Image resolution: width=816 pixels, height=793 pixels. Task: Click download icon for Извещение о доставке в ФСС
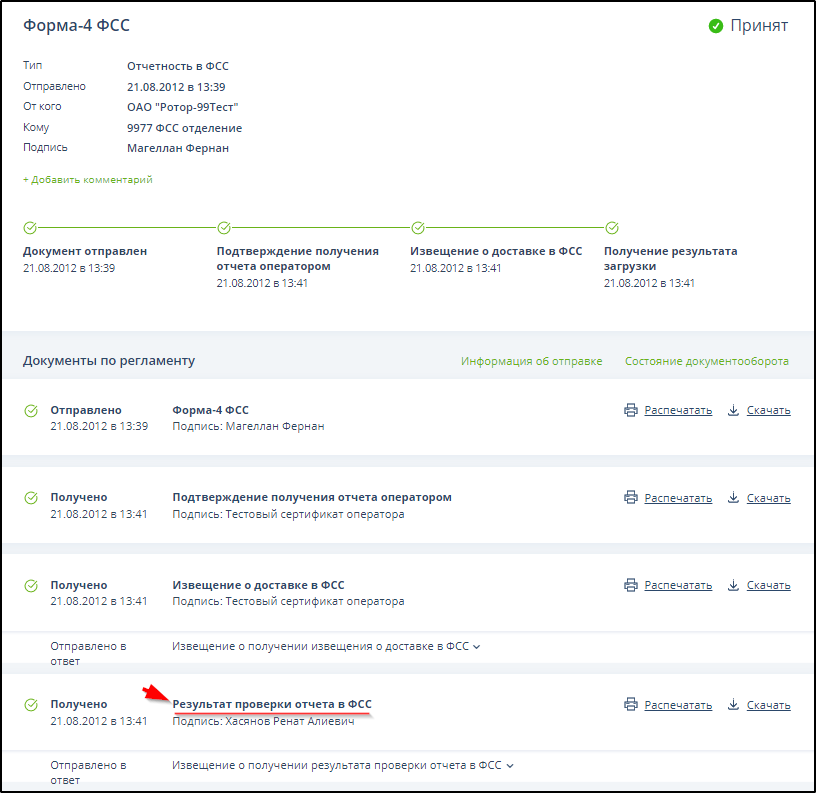click(x=733, y=585)
